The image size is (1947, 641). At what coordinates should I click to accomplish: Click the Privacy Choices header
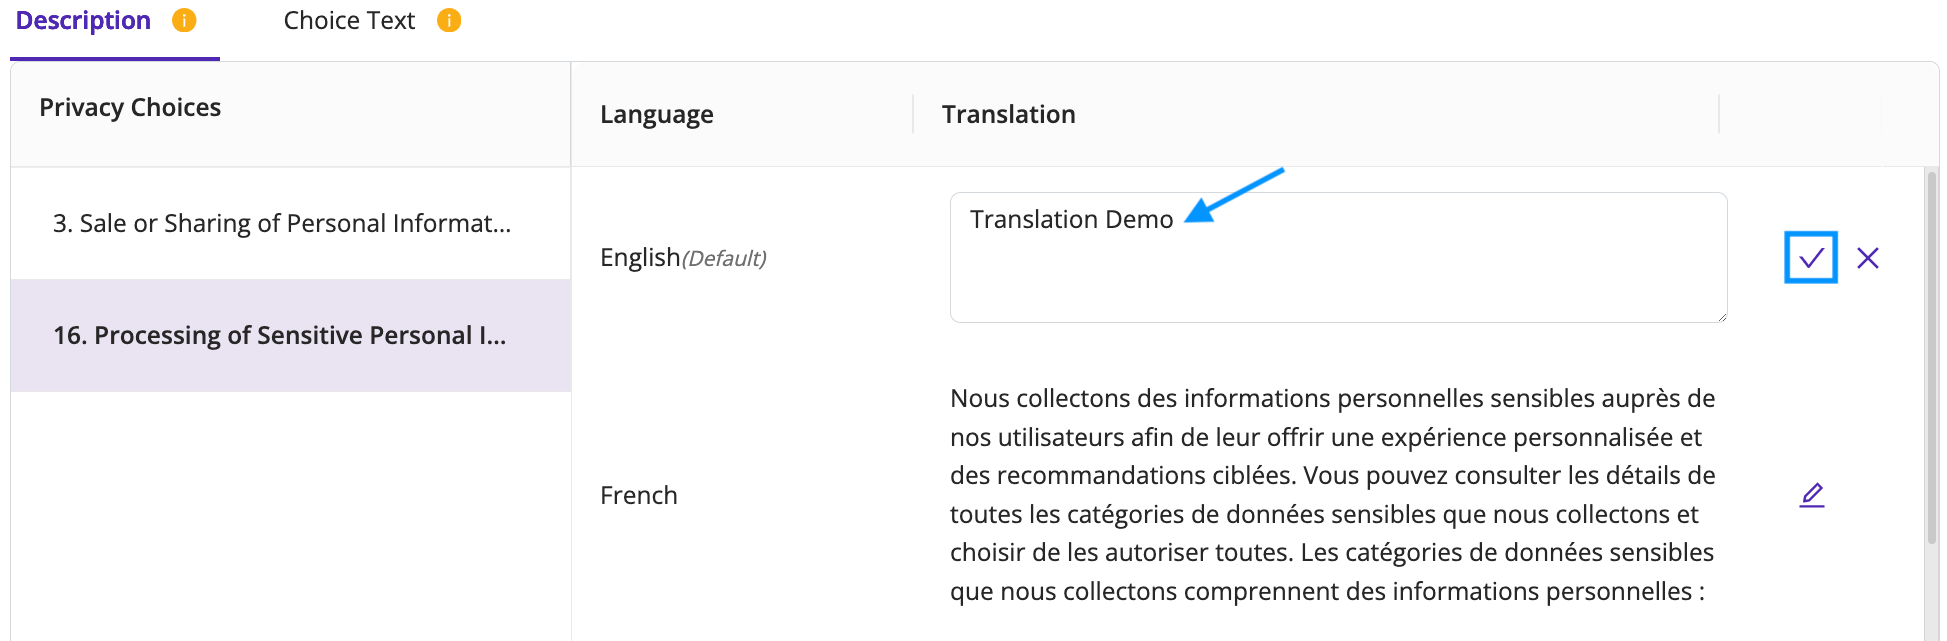[130, 108]
